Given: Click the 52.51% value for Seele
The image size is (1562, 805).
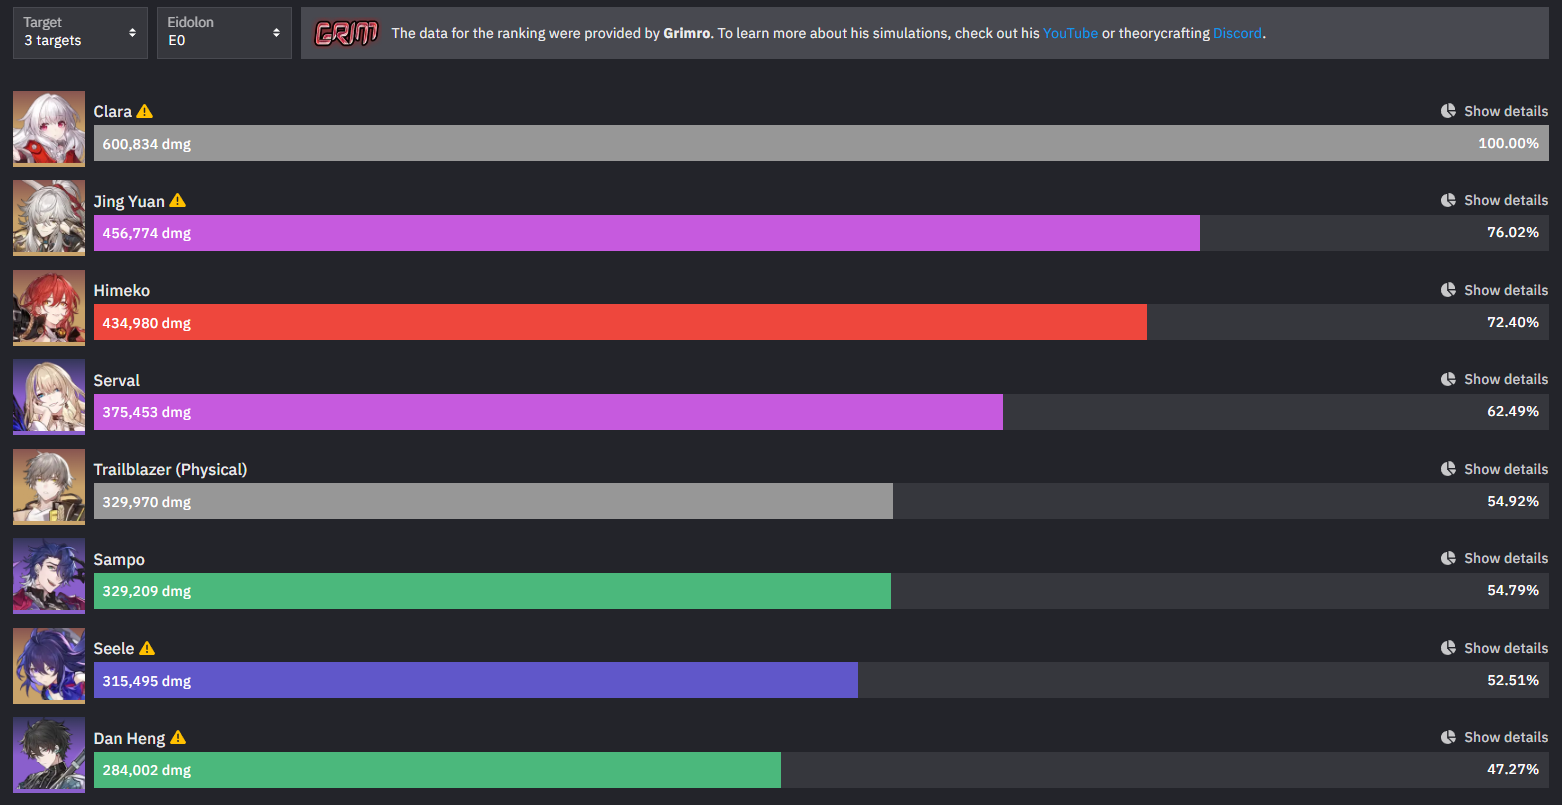Looking at the screenshot, I should pos(1513,680).
